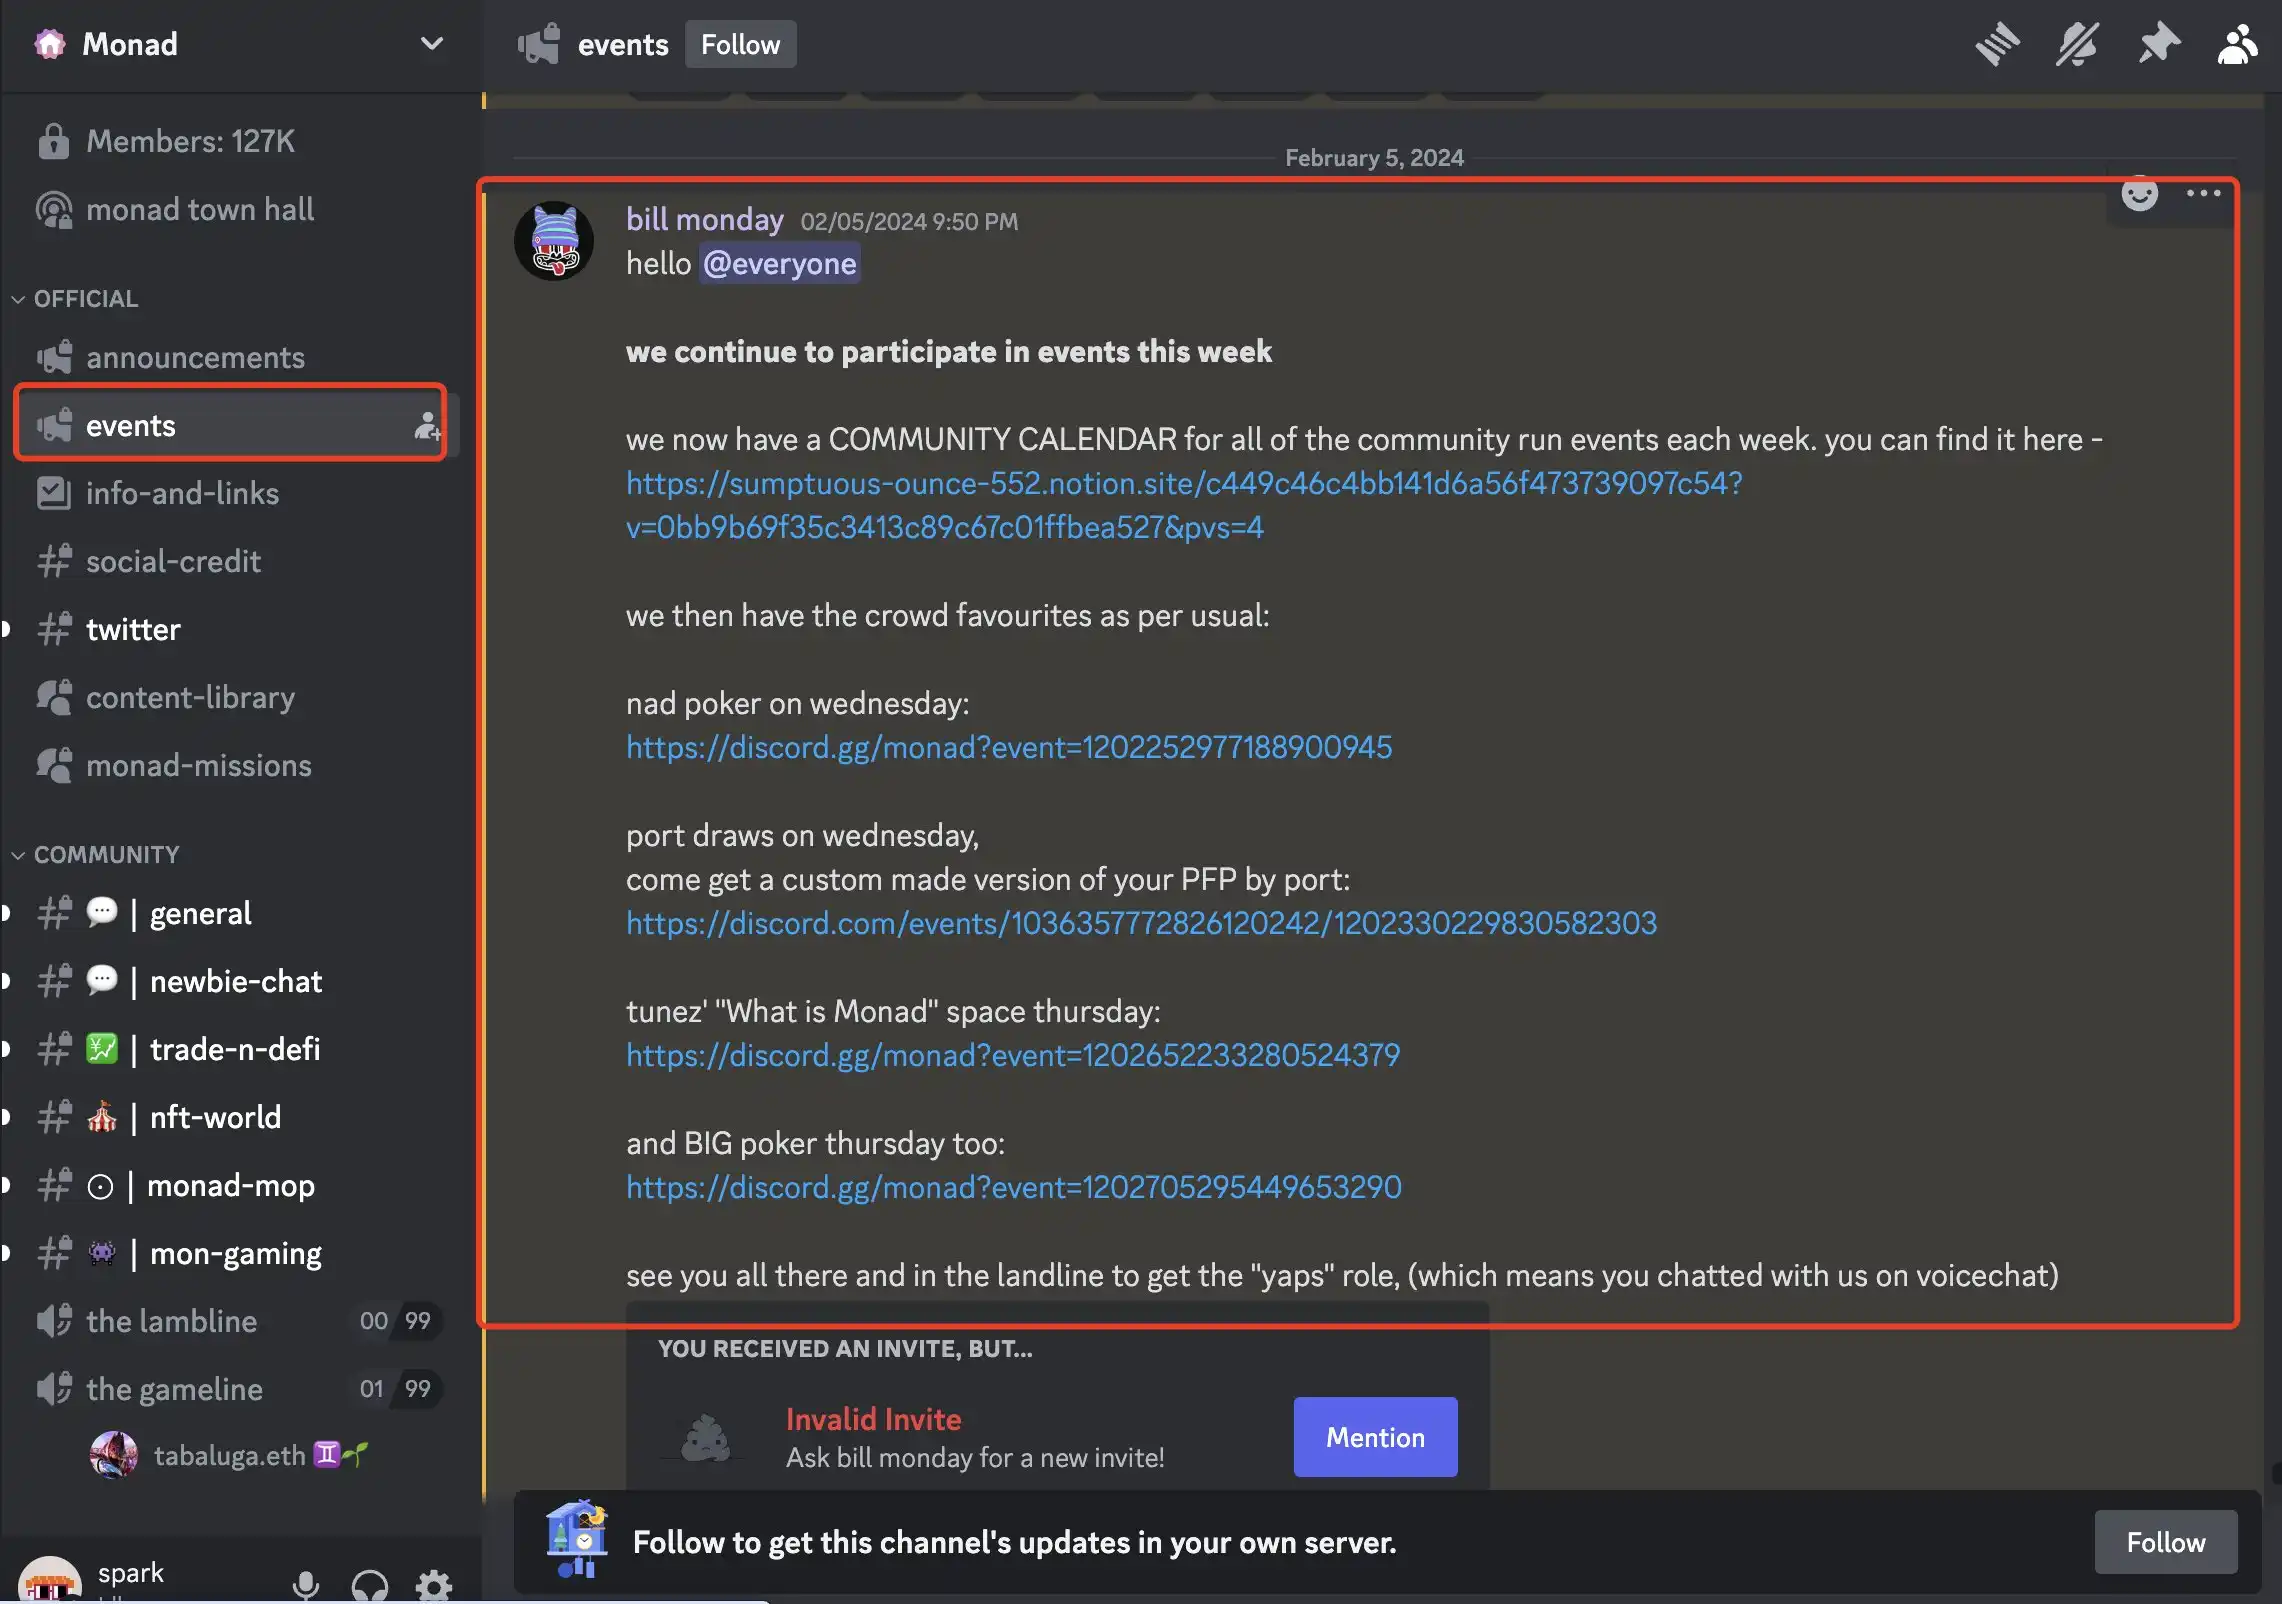Open the Notion community calendar link

[1184, 505]
